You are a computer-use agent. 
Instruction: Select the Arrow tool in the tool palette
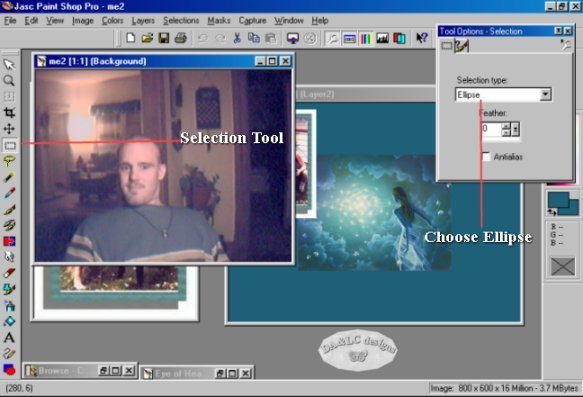pyautogui.click(x=9, y=64)
